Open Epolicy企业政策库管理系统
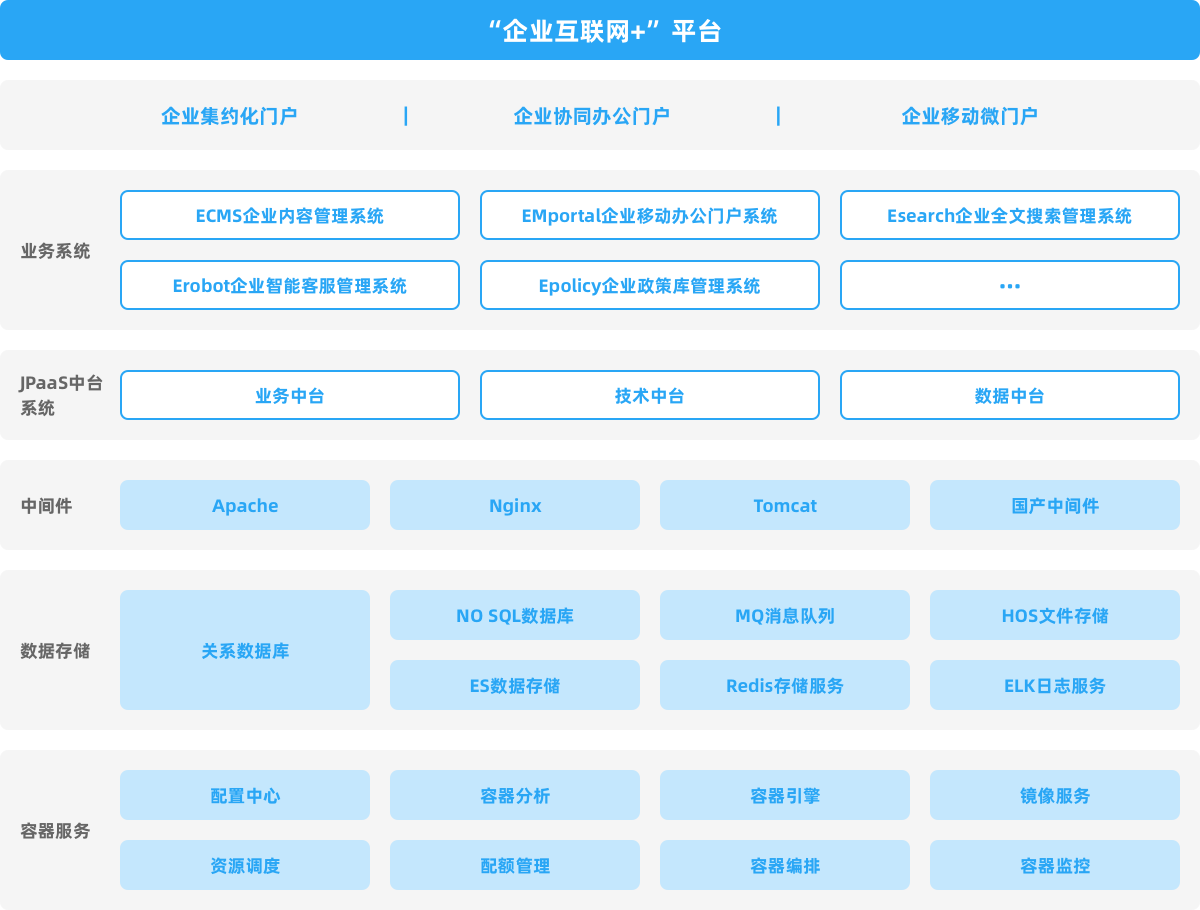The width and height of the screenshot is (1200, 910). pyautogui.click(x=649, y=286)
